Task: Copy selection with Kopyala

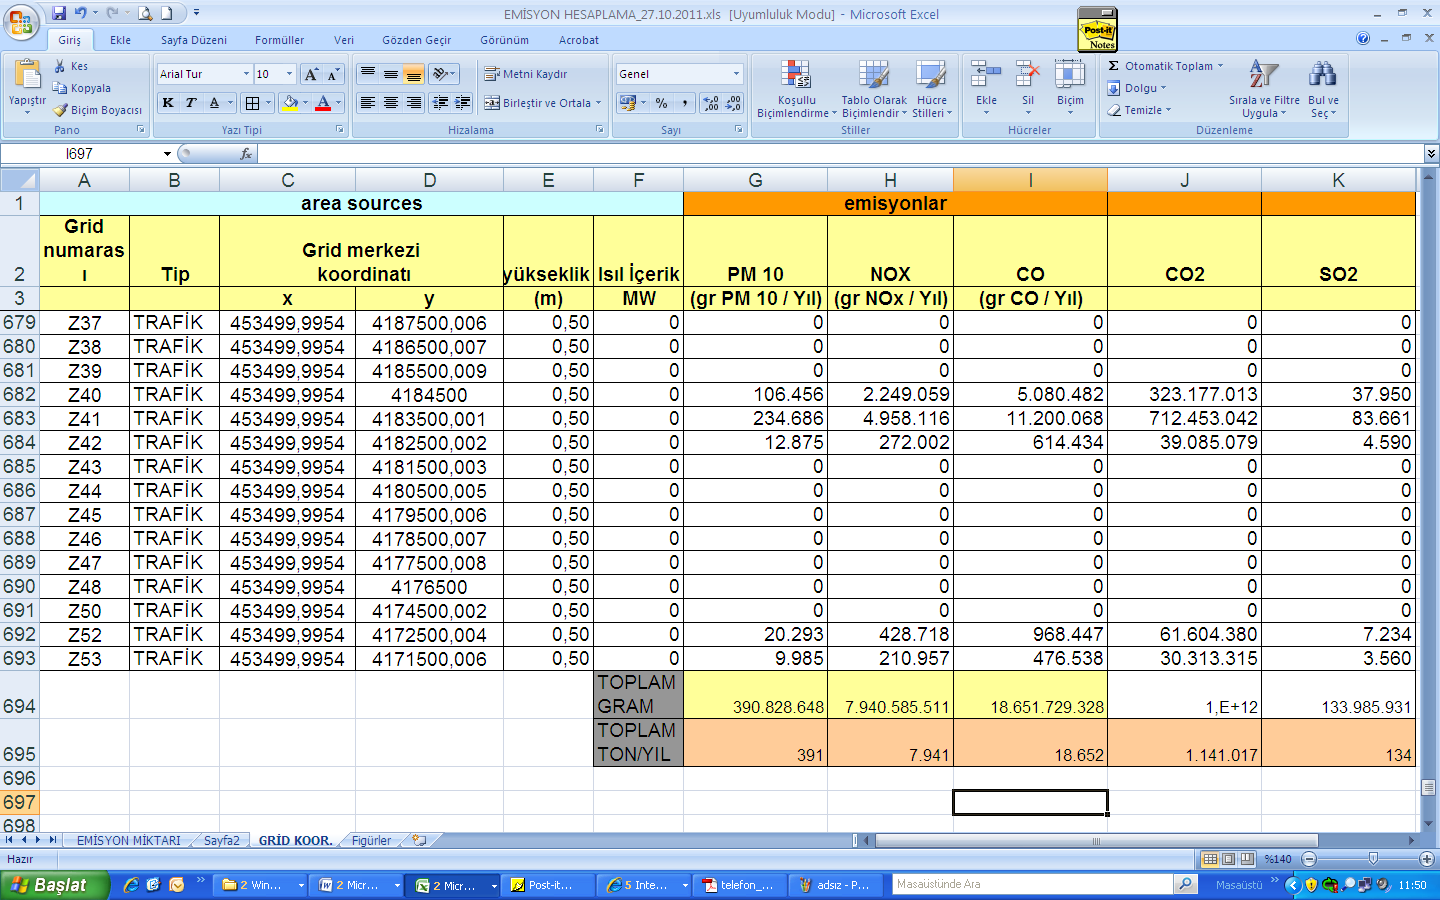Action: tap(82, 88)
